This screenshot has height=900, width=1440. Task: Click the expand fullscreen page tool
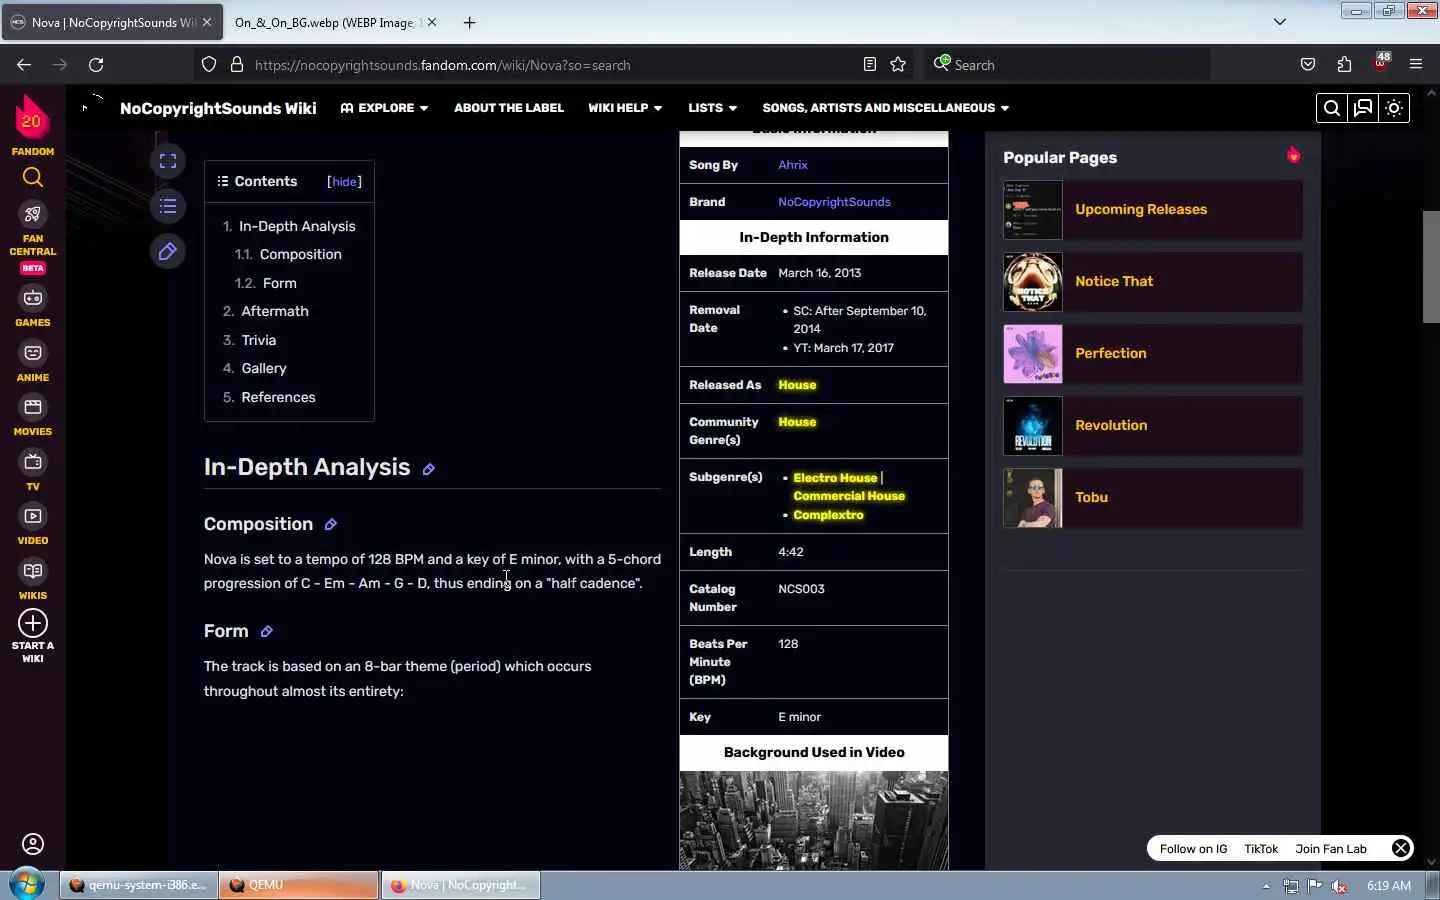tap(168, 161)
